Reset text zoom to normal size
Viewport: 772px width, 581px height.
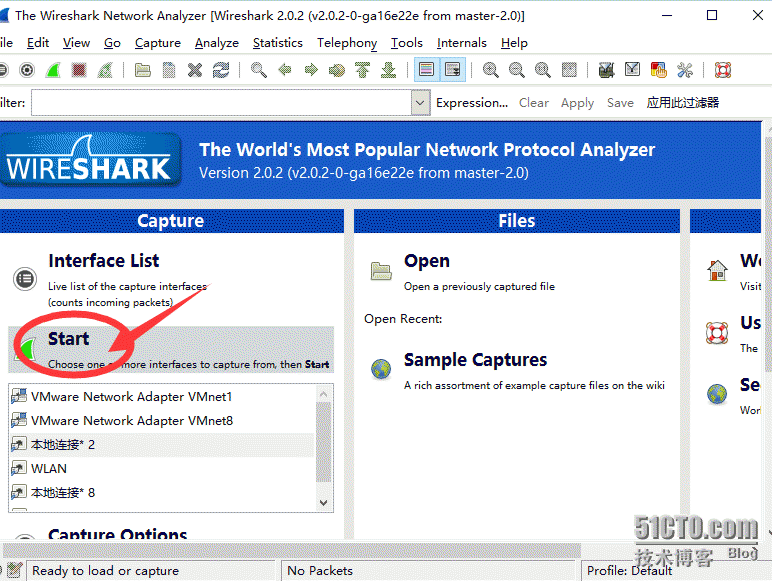coord(543,70)
